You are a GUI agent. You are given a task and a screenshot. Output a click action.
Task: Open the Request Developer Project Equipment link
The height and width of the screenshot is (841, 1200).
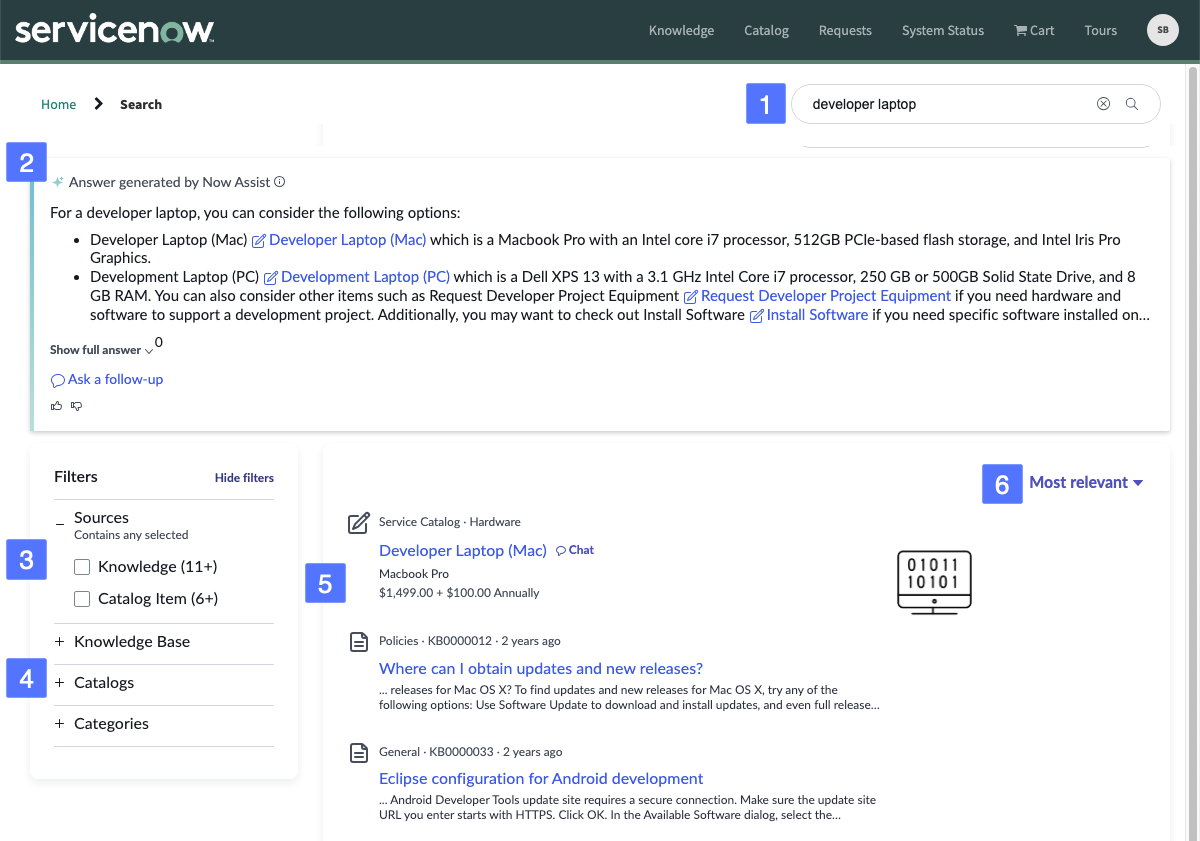tap(817, 296)
